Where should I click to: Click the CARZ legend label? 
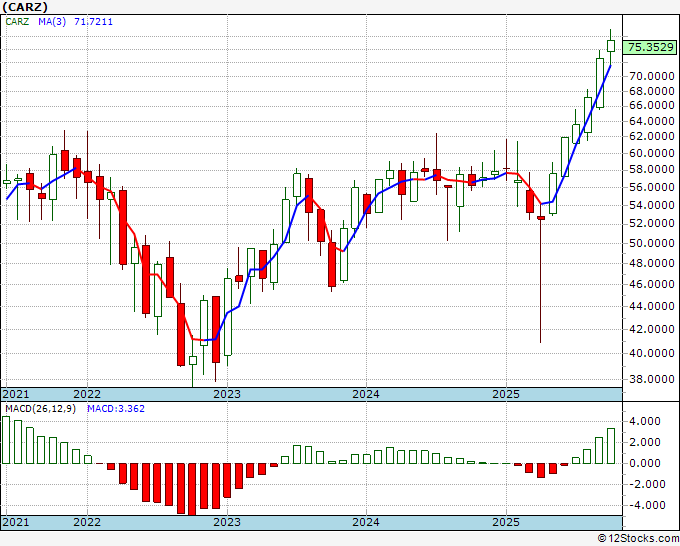17,22
